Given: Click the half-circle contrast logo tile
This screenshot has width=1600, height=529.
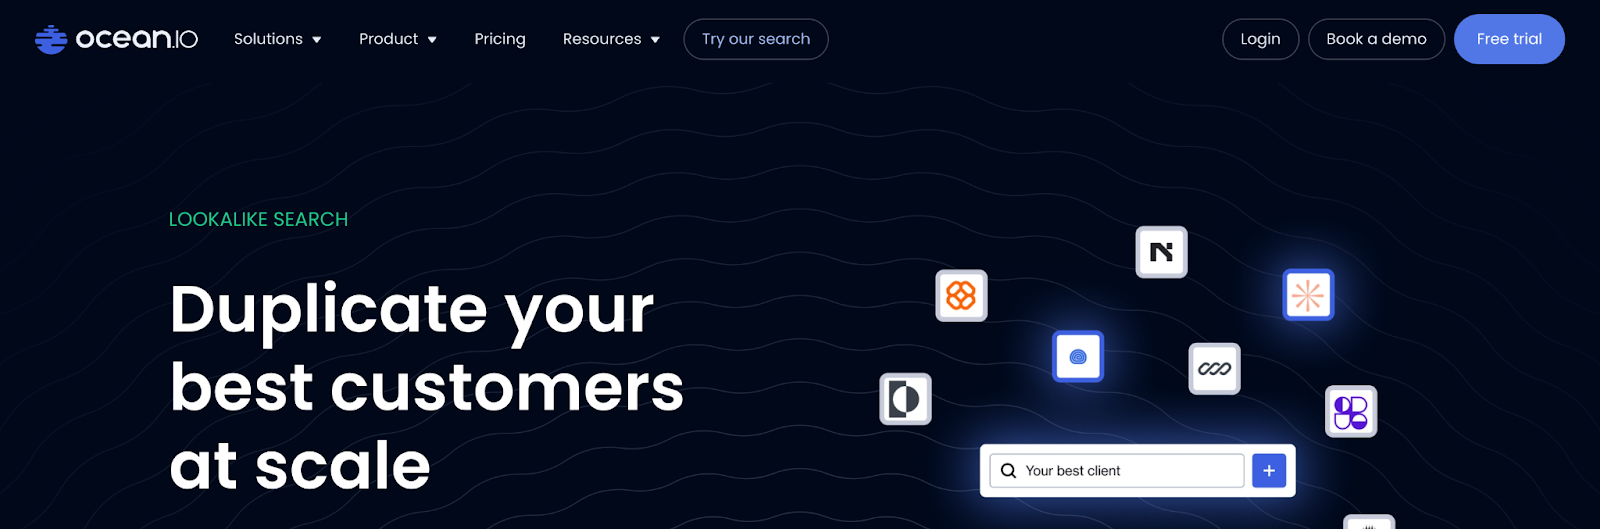Looking at the screenshot, I should click(905, 399).
